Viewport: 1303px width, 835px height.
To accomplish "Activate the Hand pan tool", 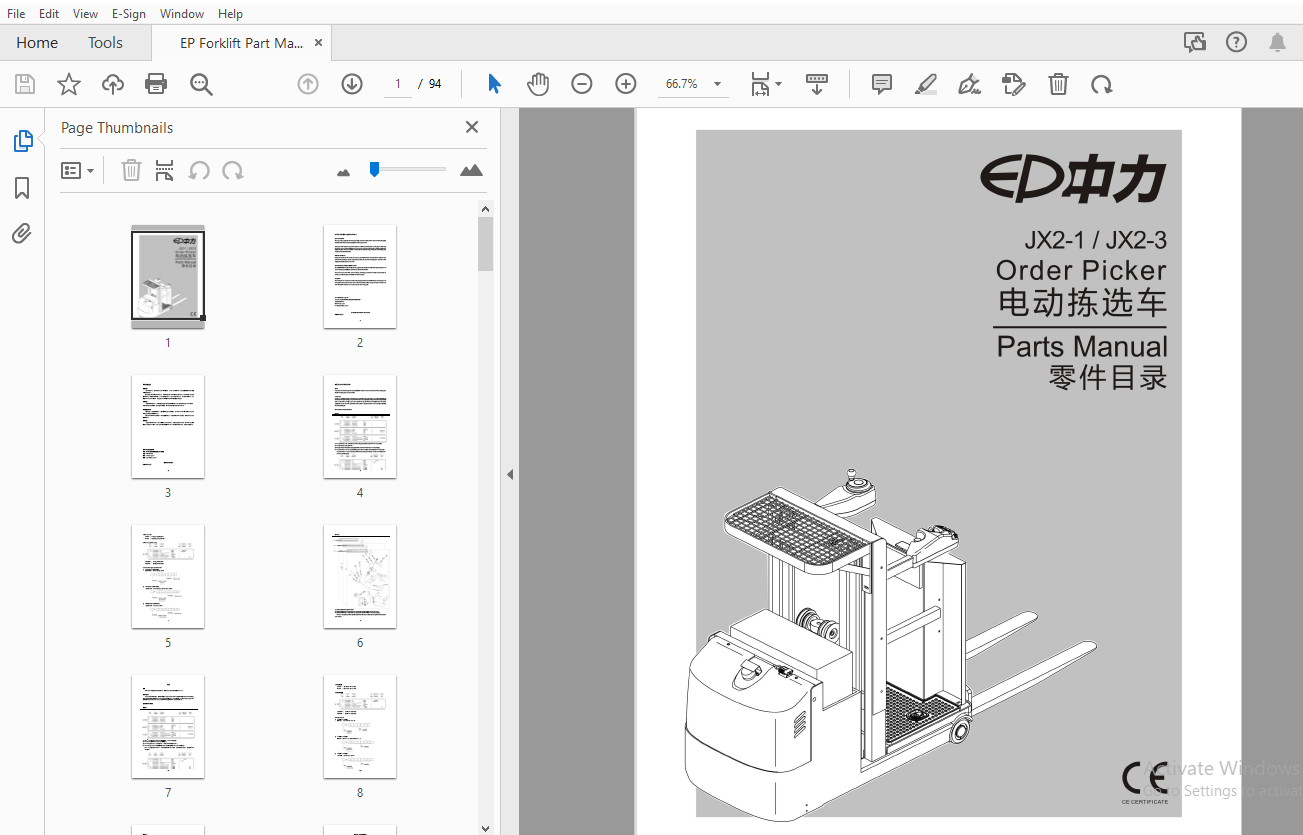I will click(538, 84).
